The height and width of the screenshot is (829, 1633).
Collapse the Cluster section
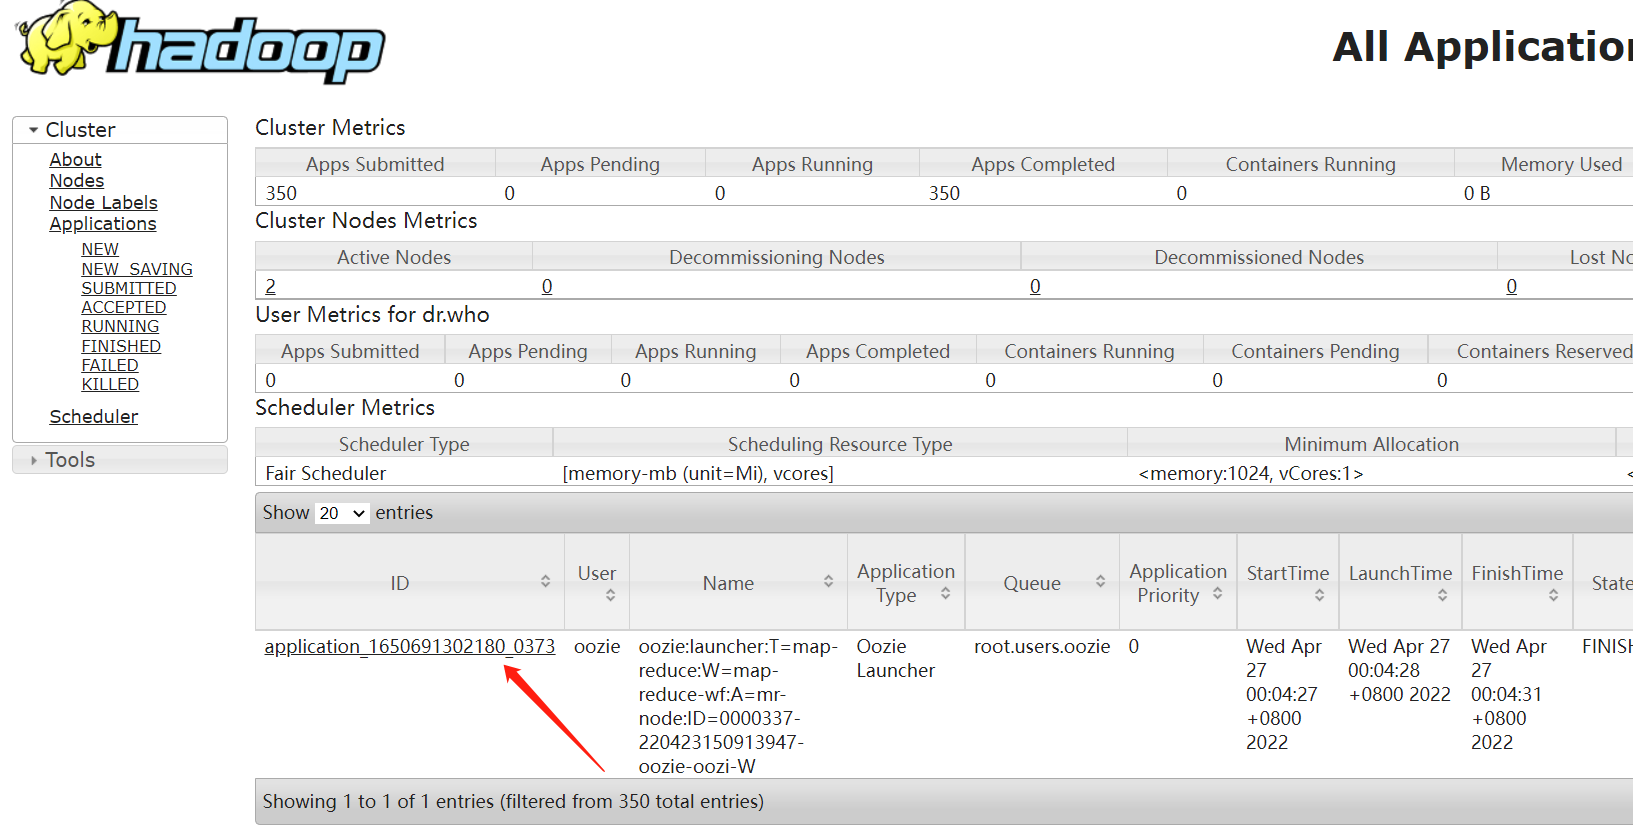(x=120, y=130)
